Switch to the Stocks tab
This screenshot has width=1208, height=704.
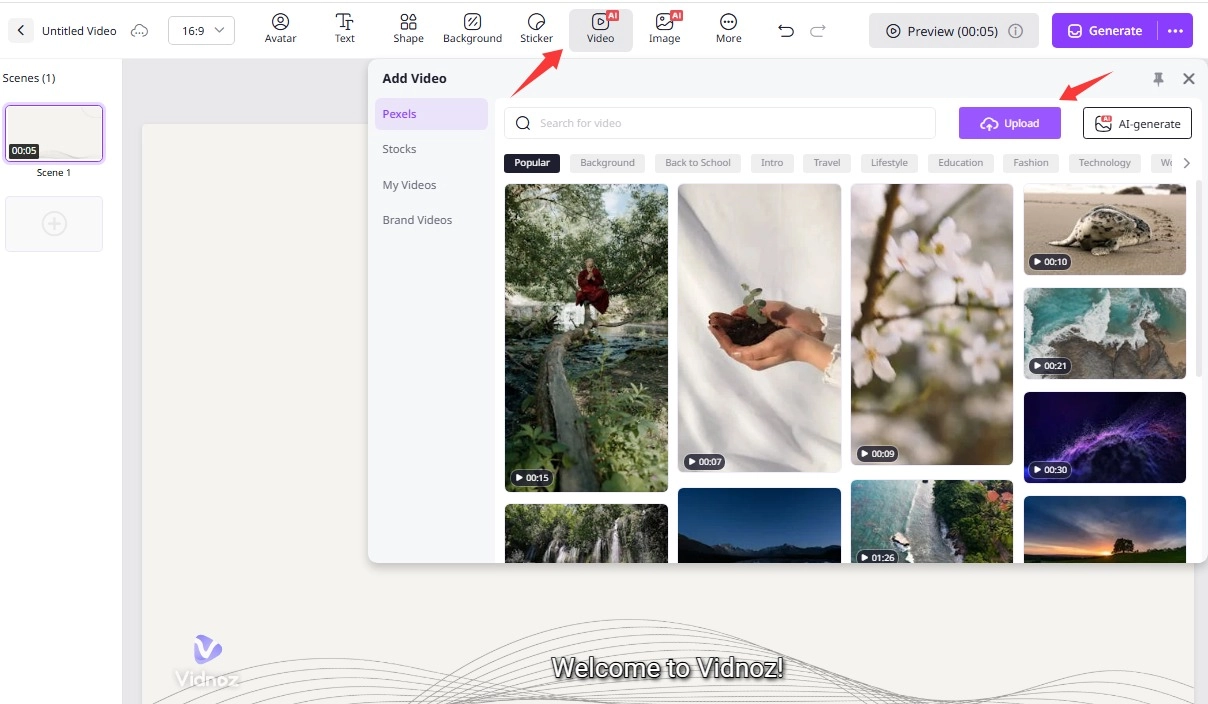point(399,149)
